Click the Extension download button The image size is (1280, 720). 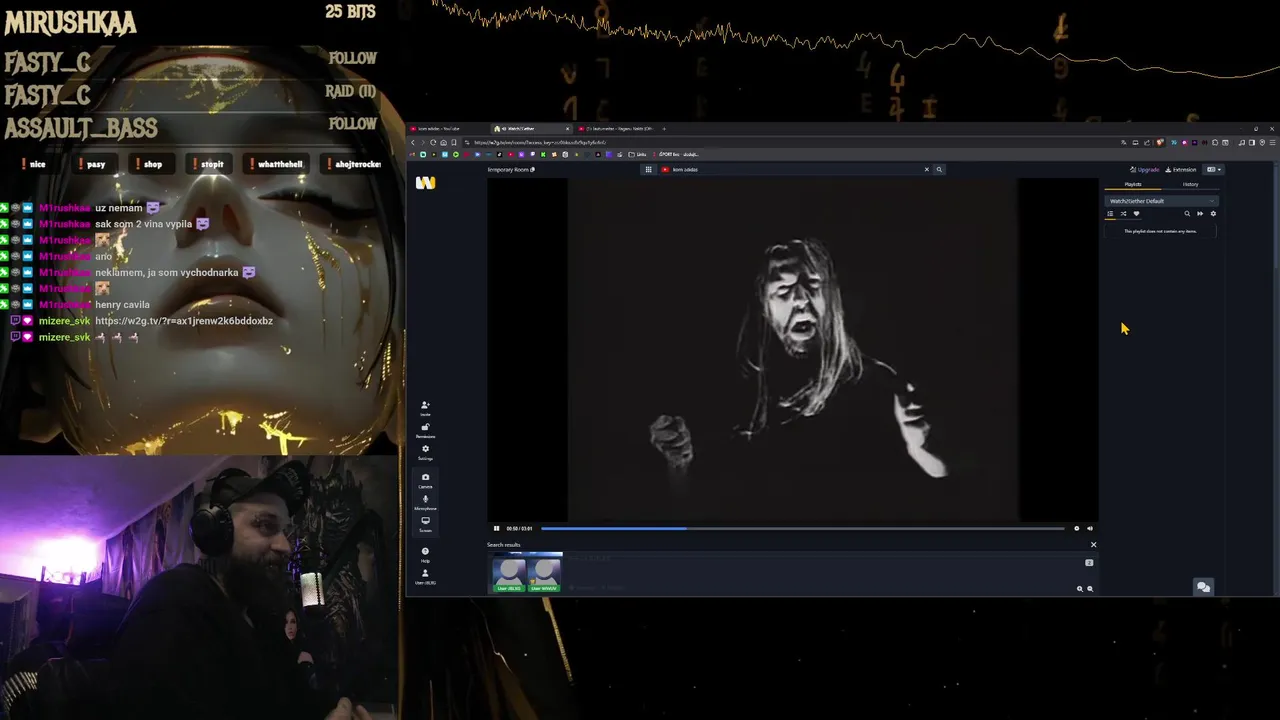coord(1181,169)
